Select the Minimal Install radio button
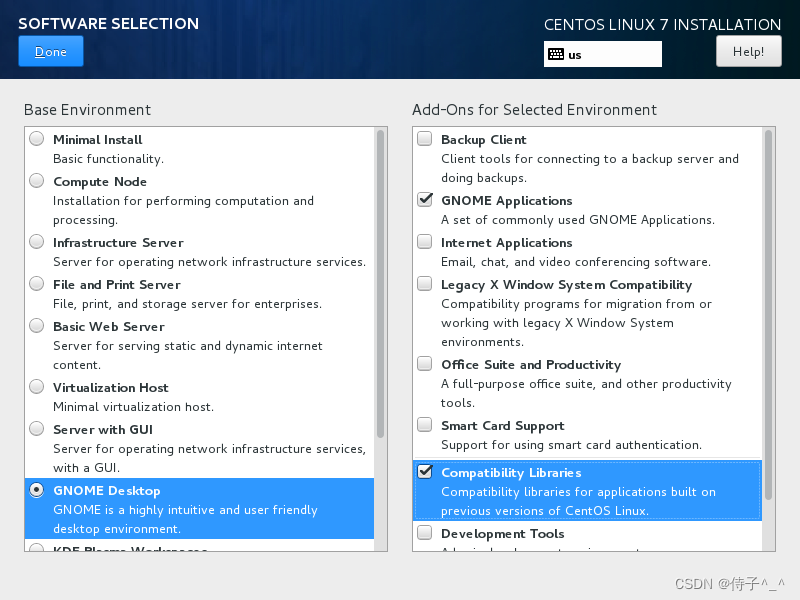 37,139
